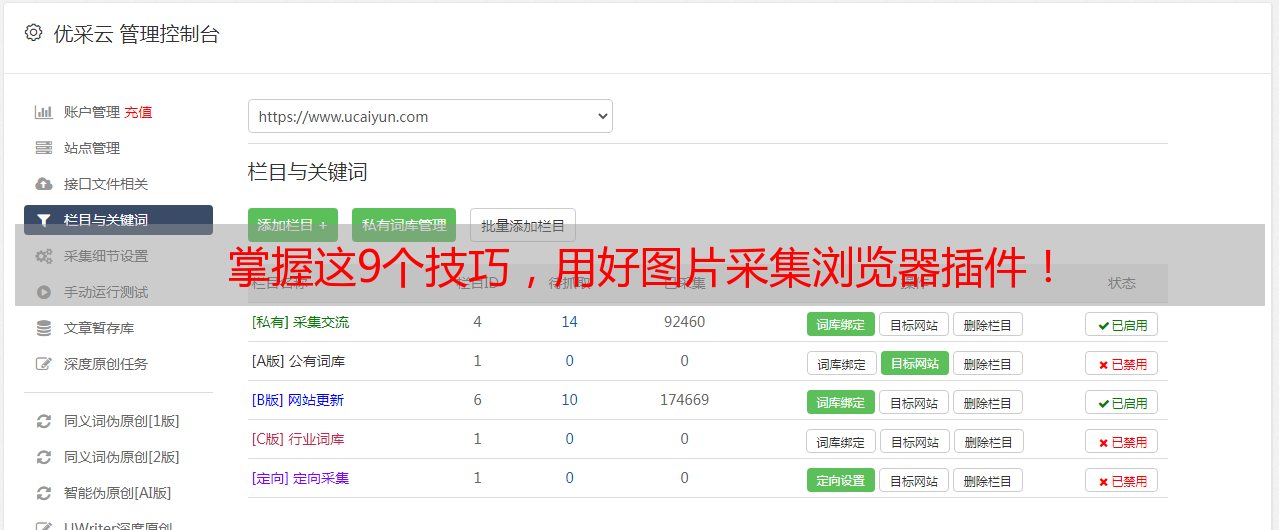Image resolution: width=1279 pixels, height=530 pixels.
Task: Click refresh icon of 同义词伪原创[1版]
Action: (x=43, y=421)
